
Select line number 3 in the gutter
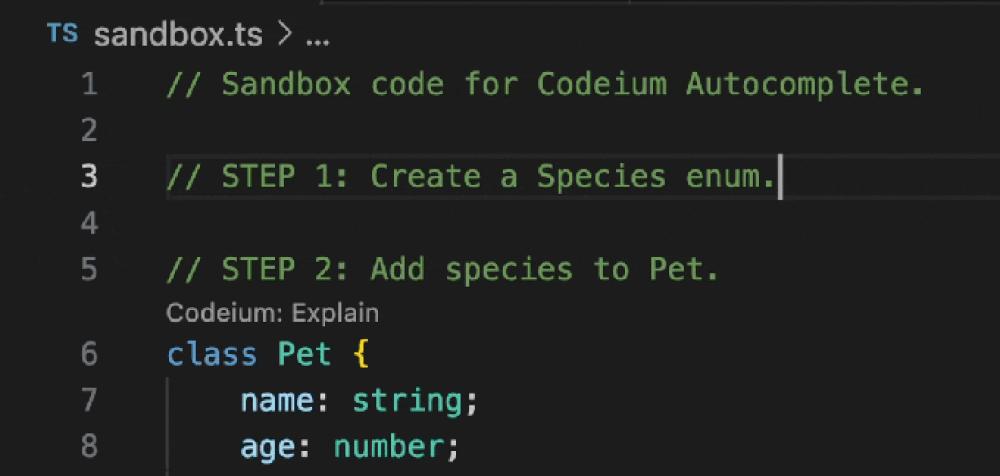(90, 177)
